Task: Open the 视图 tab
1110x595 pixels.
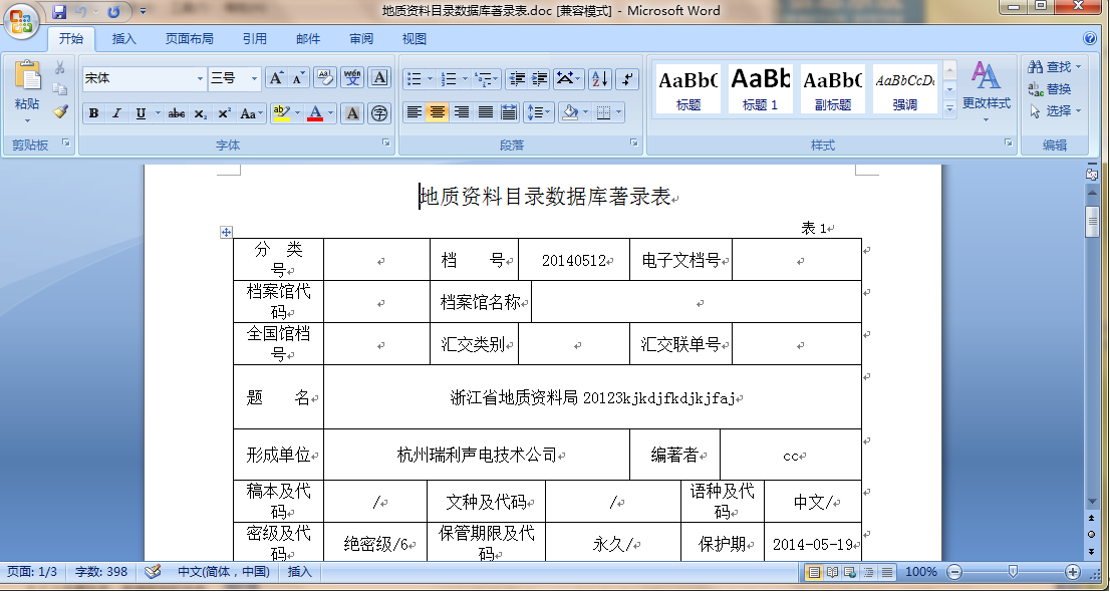Action: (x=414, y=39)
